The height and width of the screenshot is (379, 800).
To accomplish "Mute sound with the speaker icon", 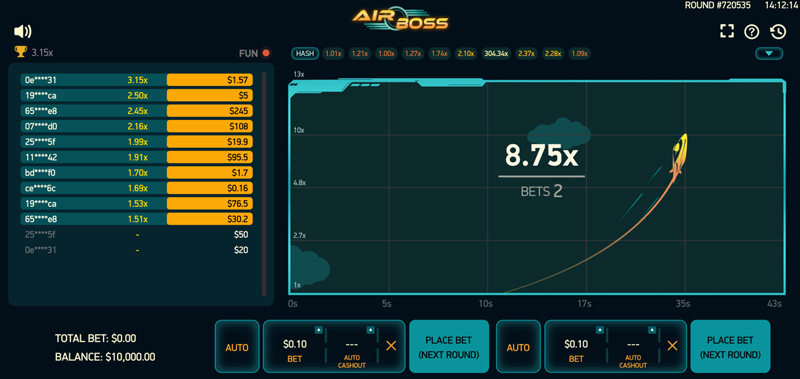I will (x=22, y=32).
